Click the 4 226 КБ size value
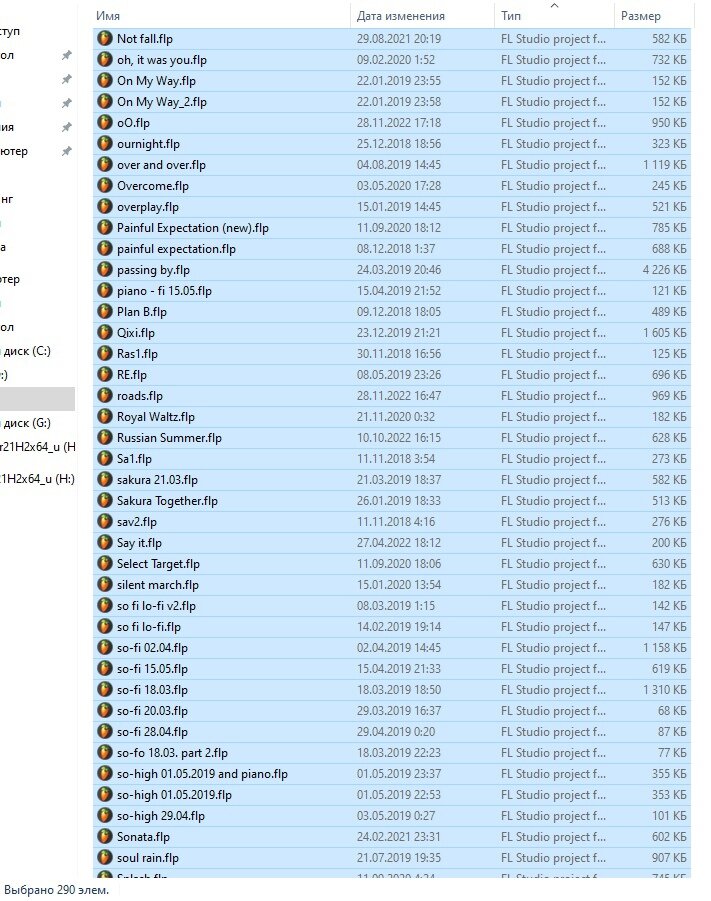The height and width of the screenshot is (901, 711). (664, 269)
